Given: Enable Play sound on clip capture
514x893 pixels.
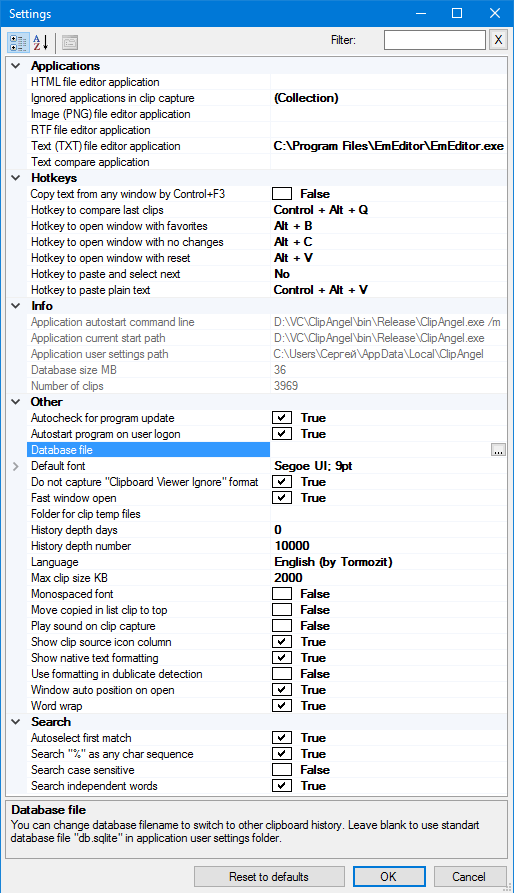Looking at the screenshot, I should [x=282, y=625].
